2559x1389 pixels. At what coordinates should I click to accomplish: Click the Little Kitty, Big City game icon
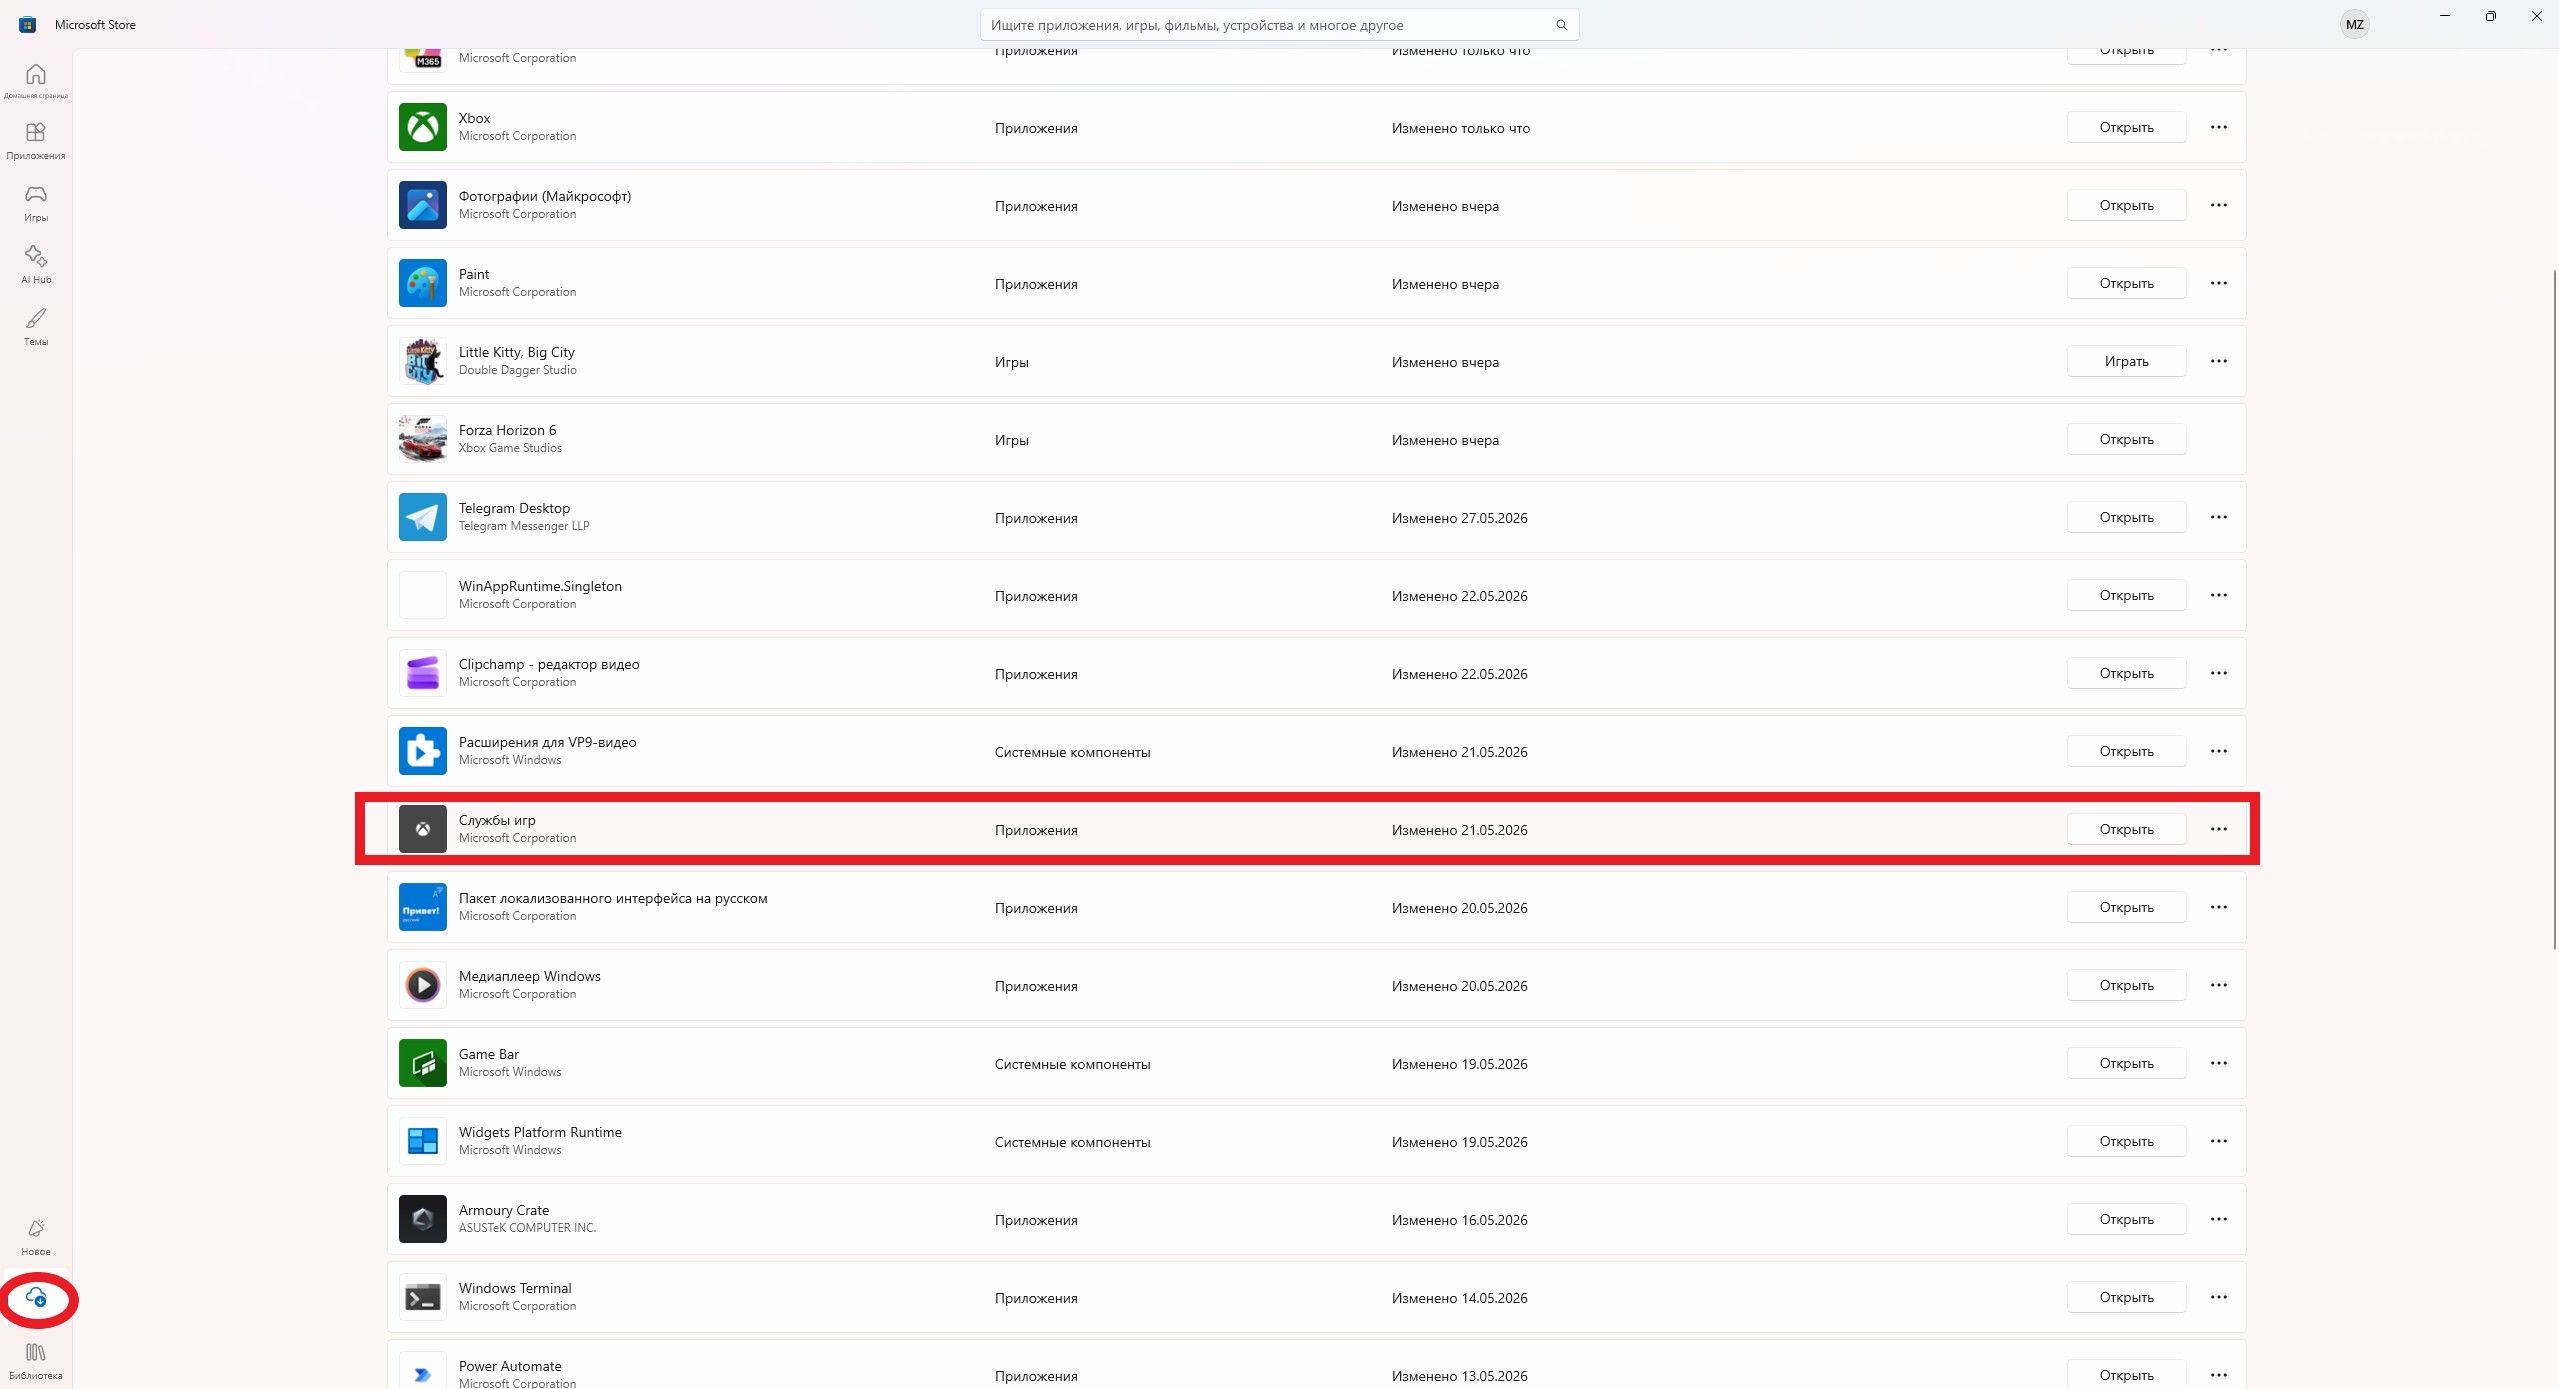click(423, 361)
